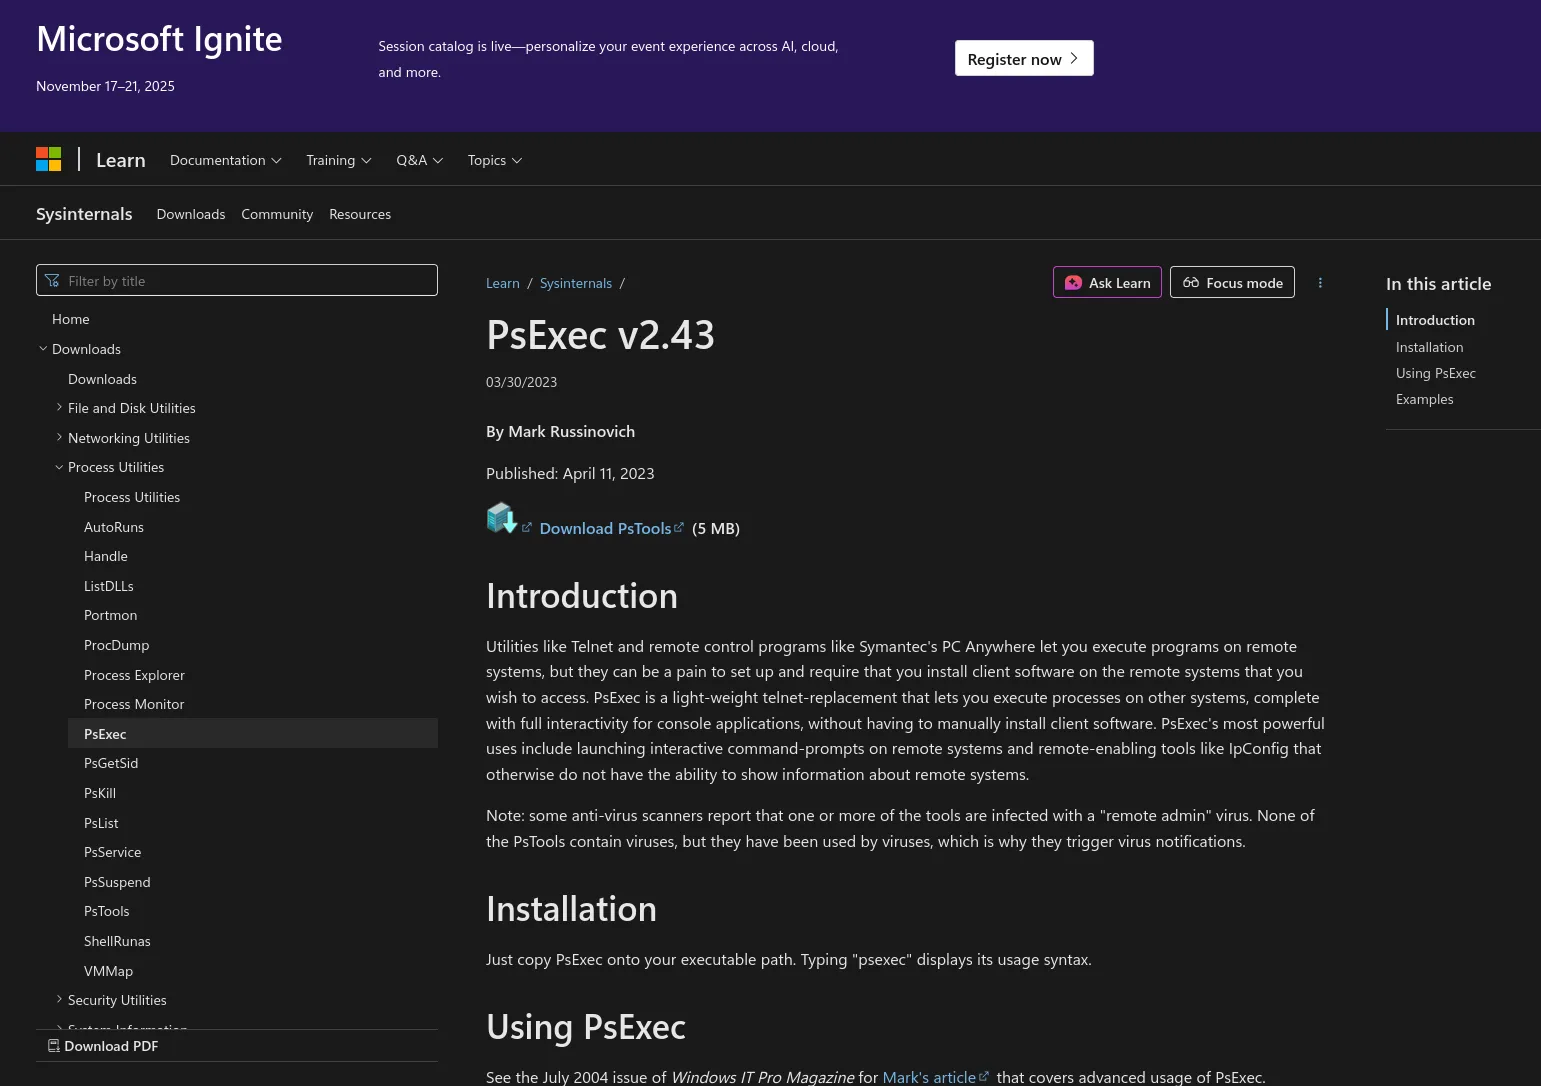Expand the Security Utilities section

click(x=60, y=1000)
